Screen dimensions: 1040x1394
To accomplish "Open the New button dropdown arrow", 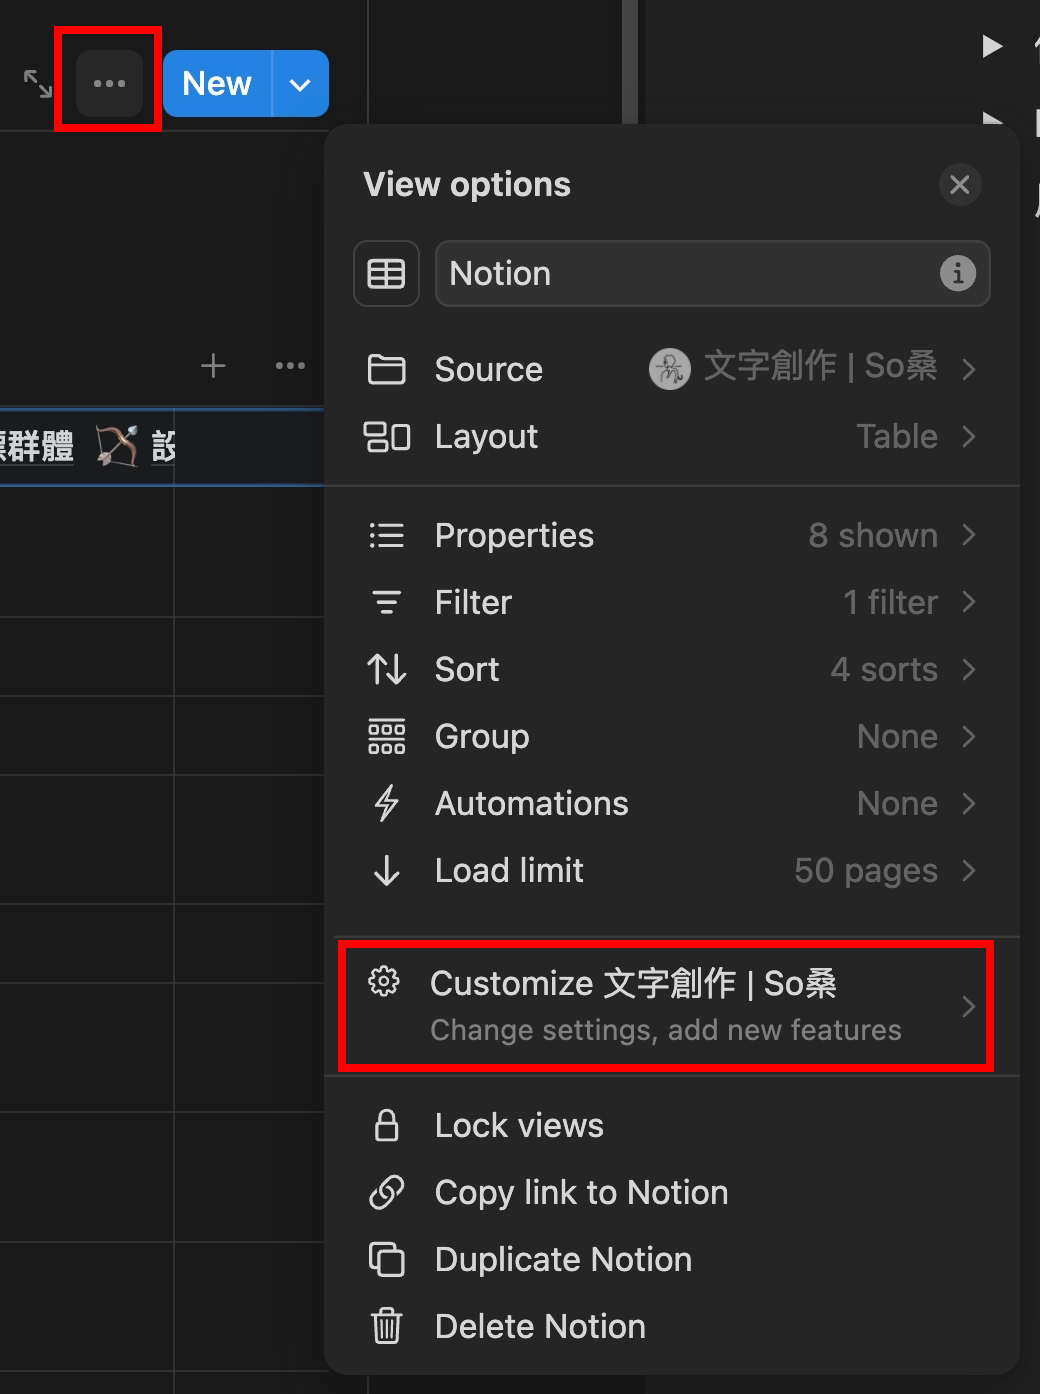I will click(300, 84).
